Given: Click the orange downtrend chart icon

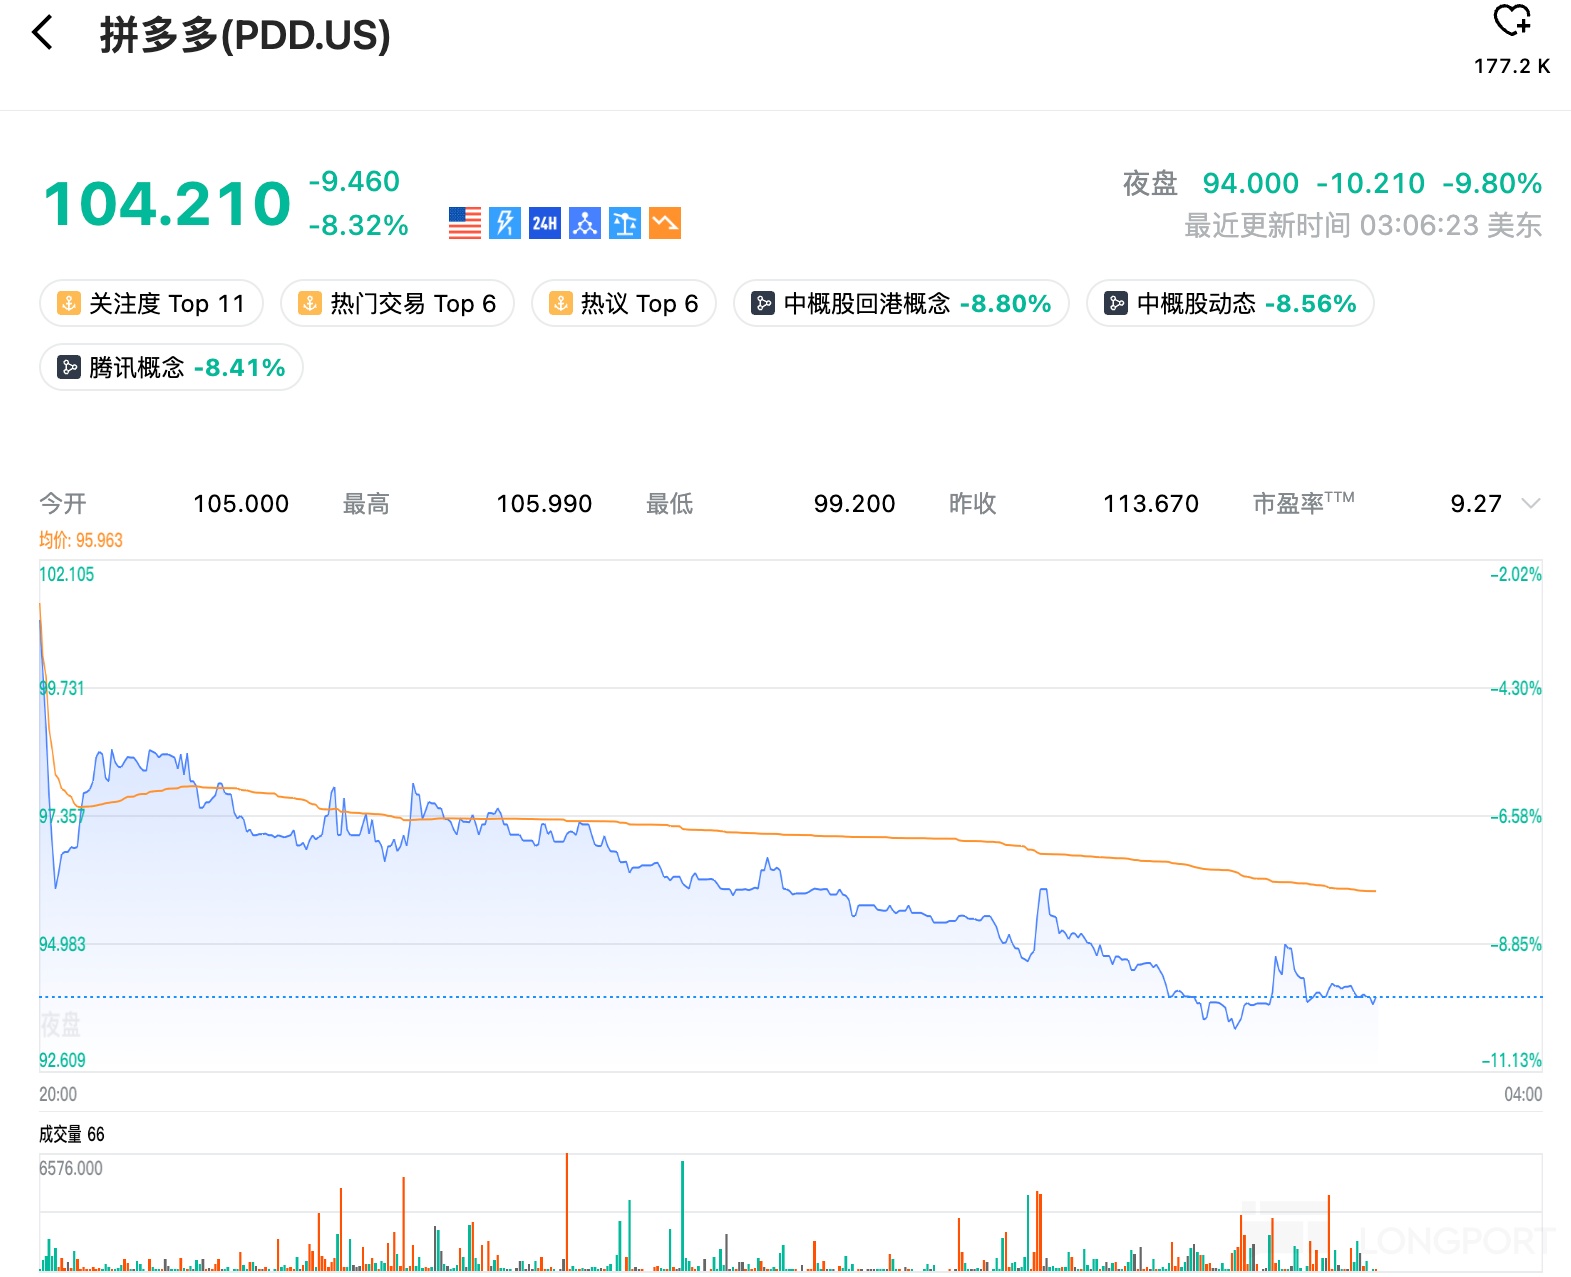Looking at the screenshot, I should tap(665, 223).
